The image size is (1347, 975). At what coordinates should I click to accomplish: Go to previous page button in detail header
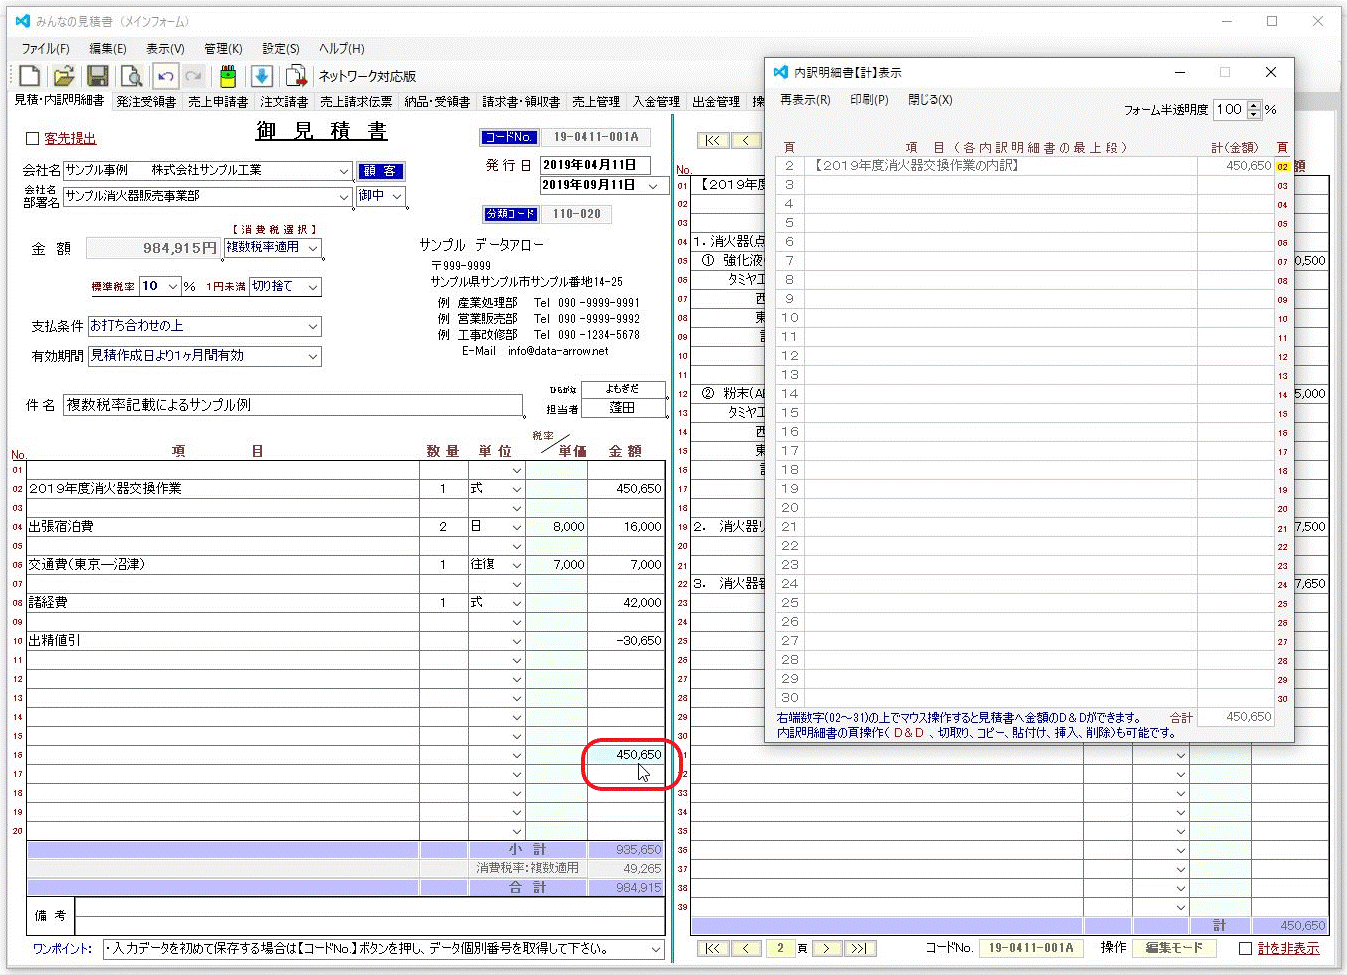[746, 140]
